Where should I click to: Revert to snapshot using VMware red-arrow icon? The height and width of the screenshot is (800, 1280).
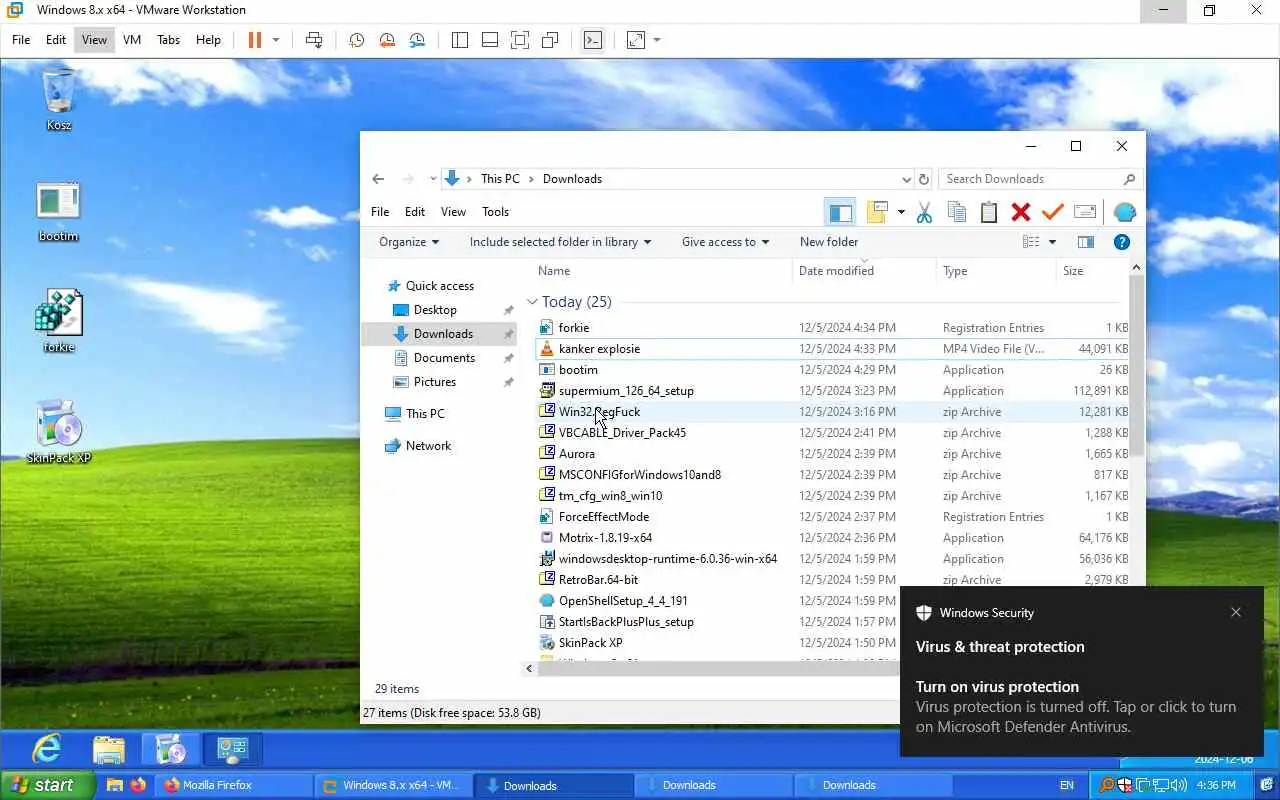tap(387, 40)
